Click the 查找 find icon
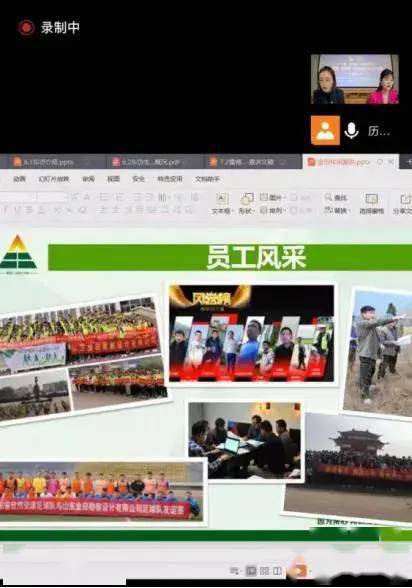This screenshot has height=588, width=412. click(x=336, y=197)
